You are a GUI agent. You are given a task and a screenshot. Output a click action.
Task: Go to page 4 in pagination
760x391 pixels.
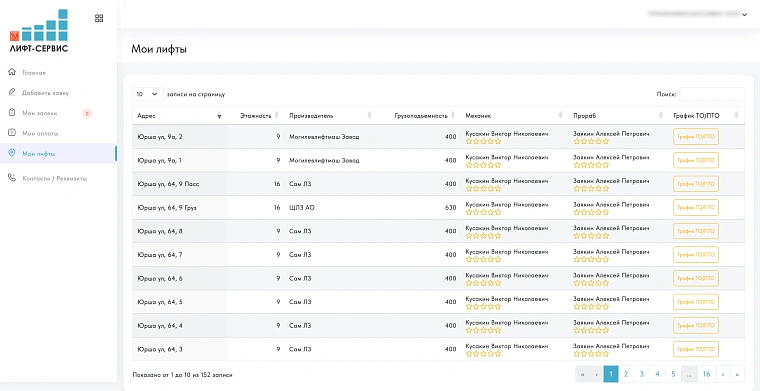point(657,374)
